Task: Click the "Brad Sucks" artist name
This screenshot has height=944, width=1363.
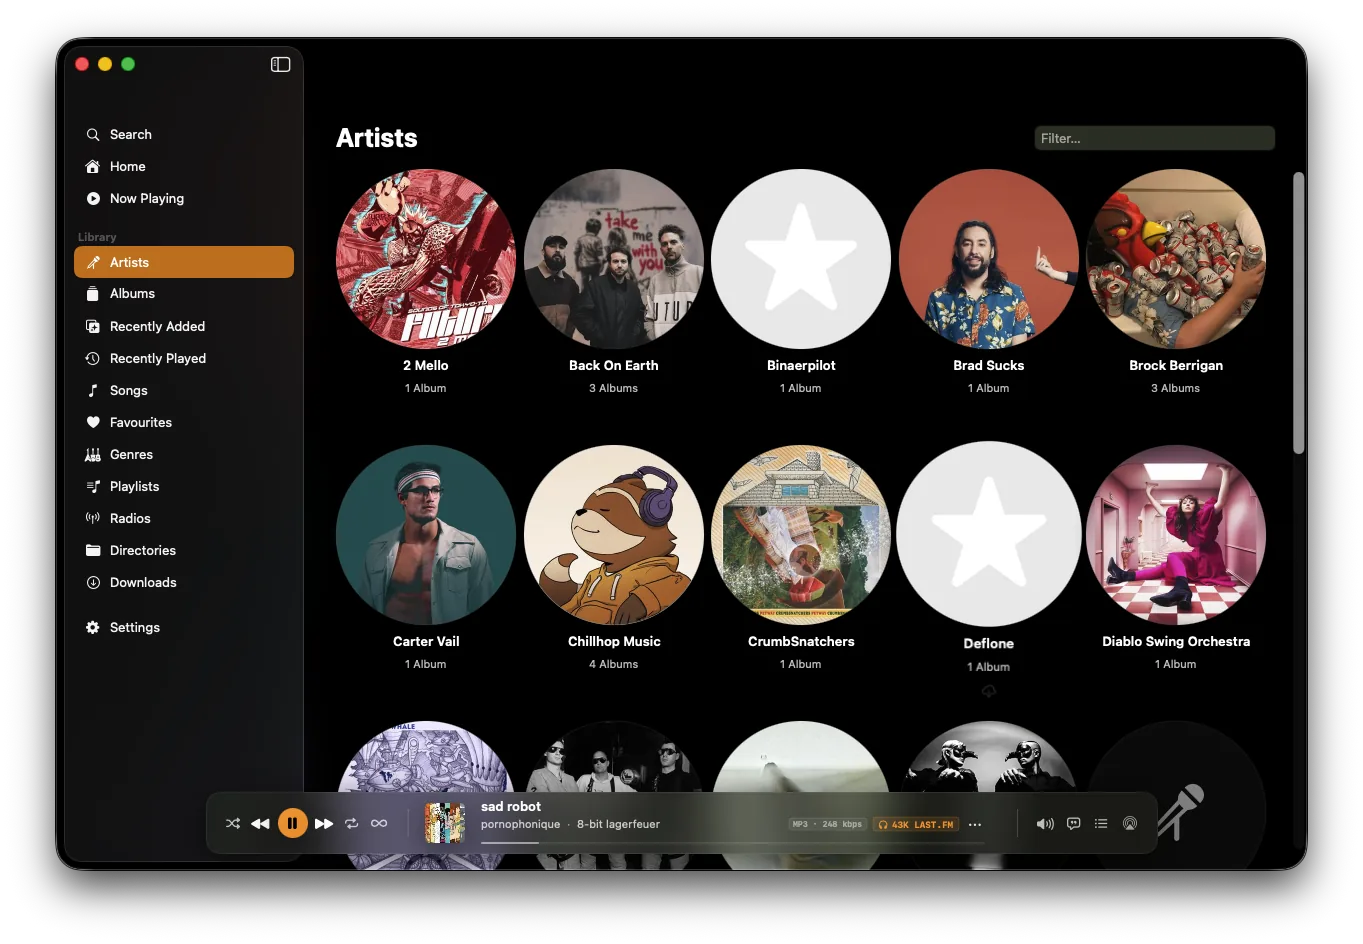Action: click(x=989, y=366)
